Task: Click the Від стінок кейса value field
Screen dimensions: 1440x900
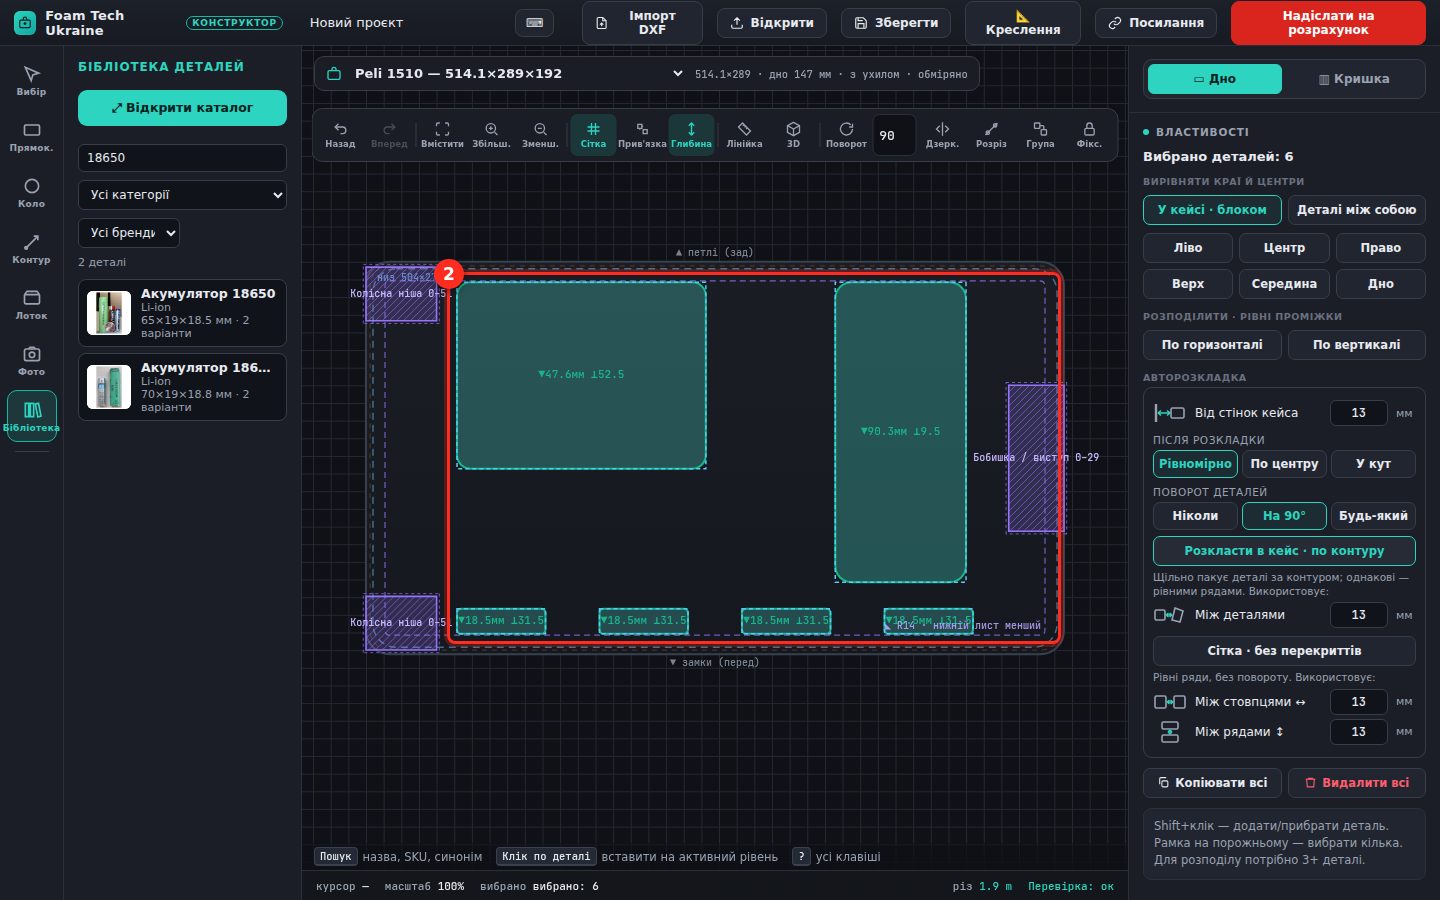Action: 1358,413
